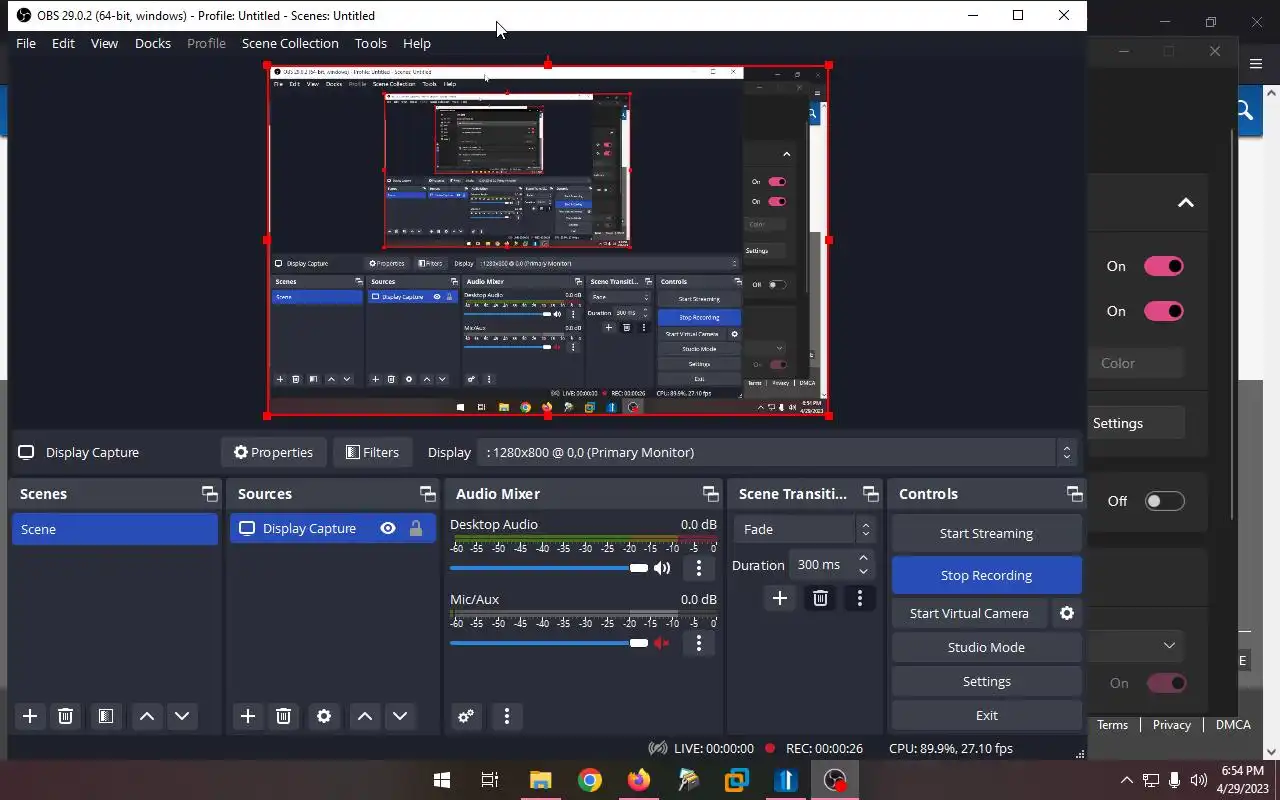Enable Studio Mode button
This screenshot has height=800, width=1280.
coord(986,647)
